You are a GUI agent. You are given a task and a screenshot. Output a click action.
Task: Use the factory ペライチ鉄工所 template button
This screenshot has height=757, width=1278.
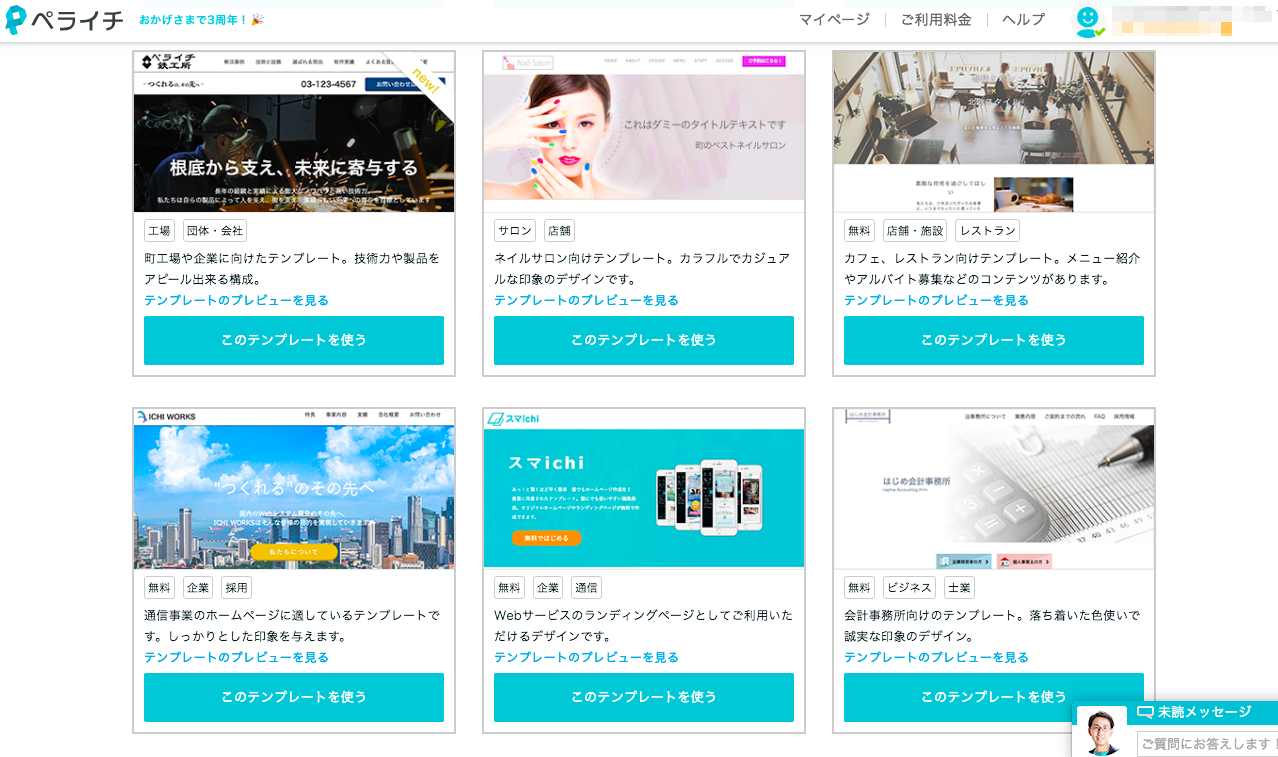click(x=294, y=340)
